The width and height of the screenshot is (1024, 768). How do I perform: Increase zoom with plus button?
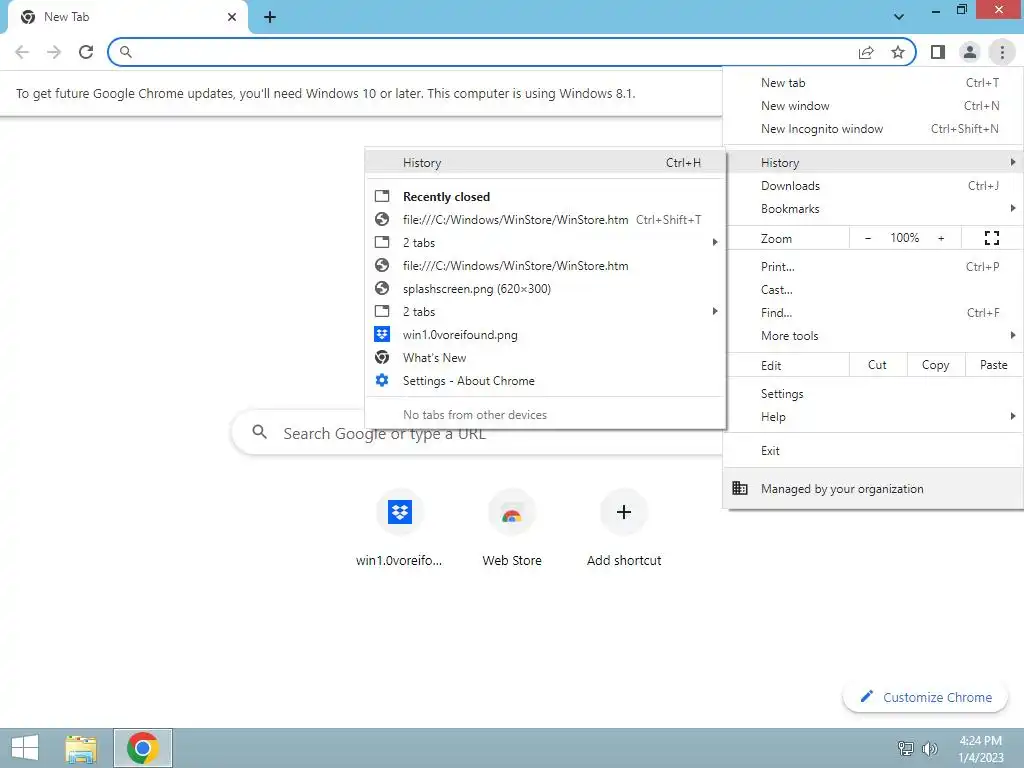pyautogui.click(x=941, y=238)
